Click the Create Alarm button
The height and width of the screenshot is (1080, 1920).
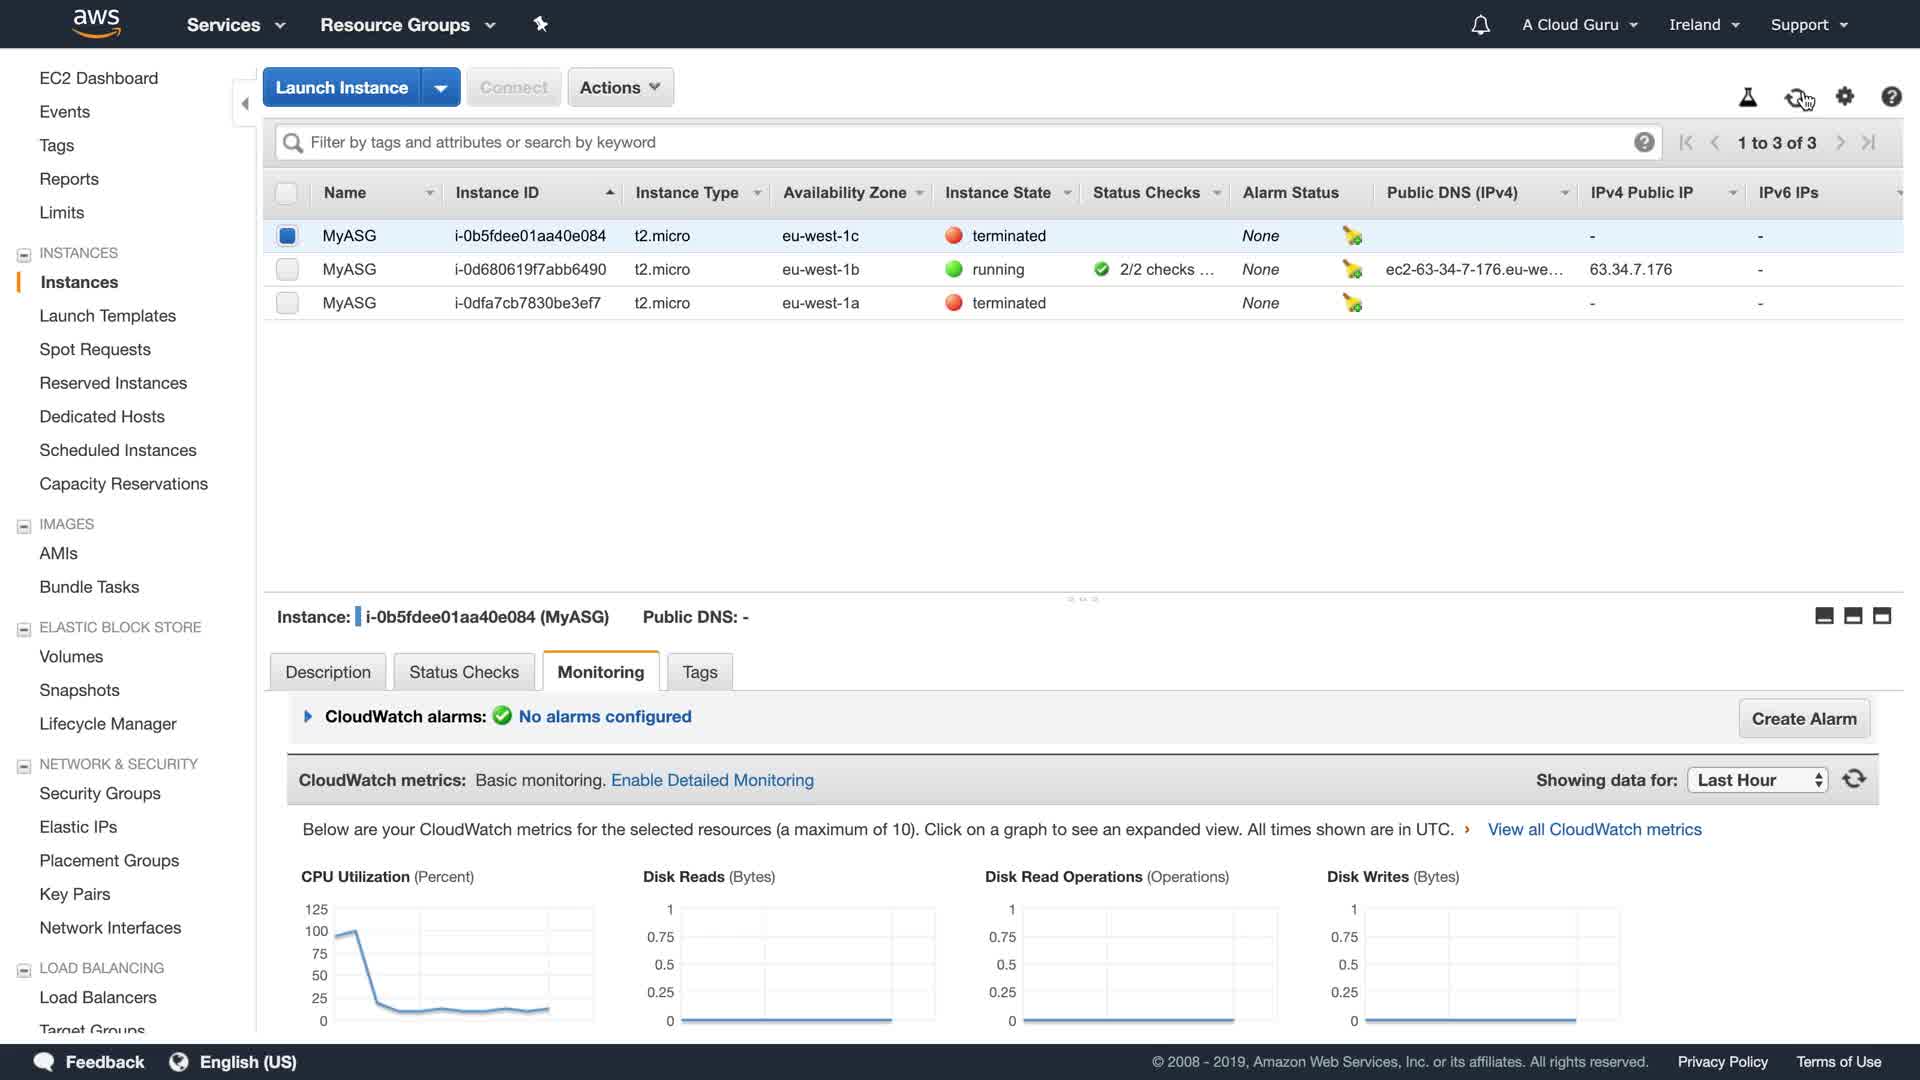coord(1803,718)
